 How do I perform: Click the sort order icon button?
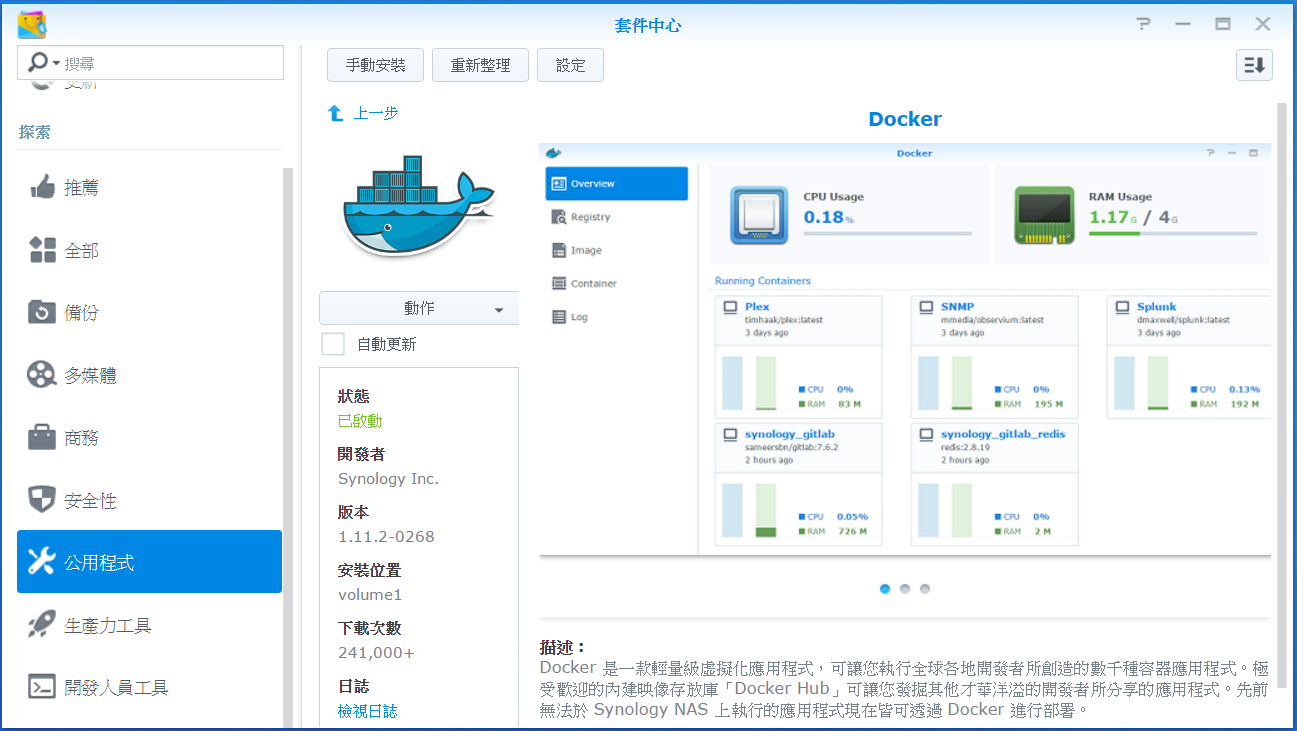(1254, 65)
